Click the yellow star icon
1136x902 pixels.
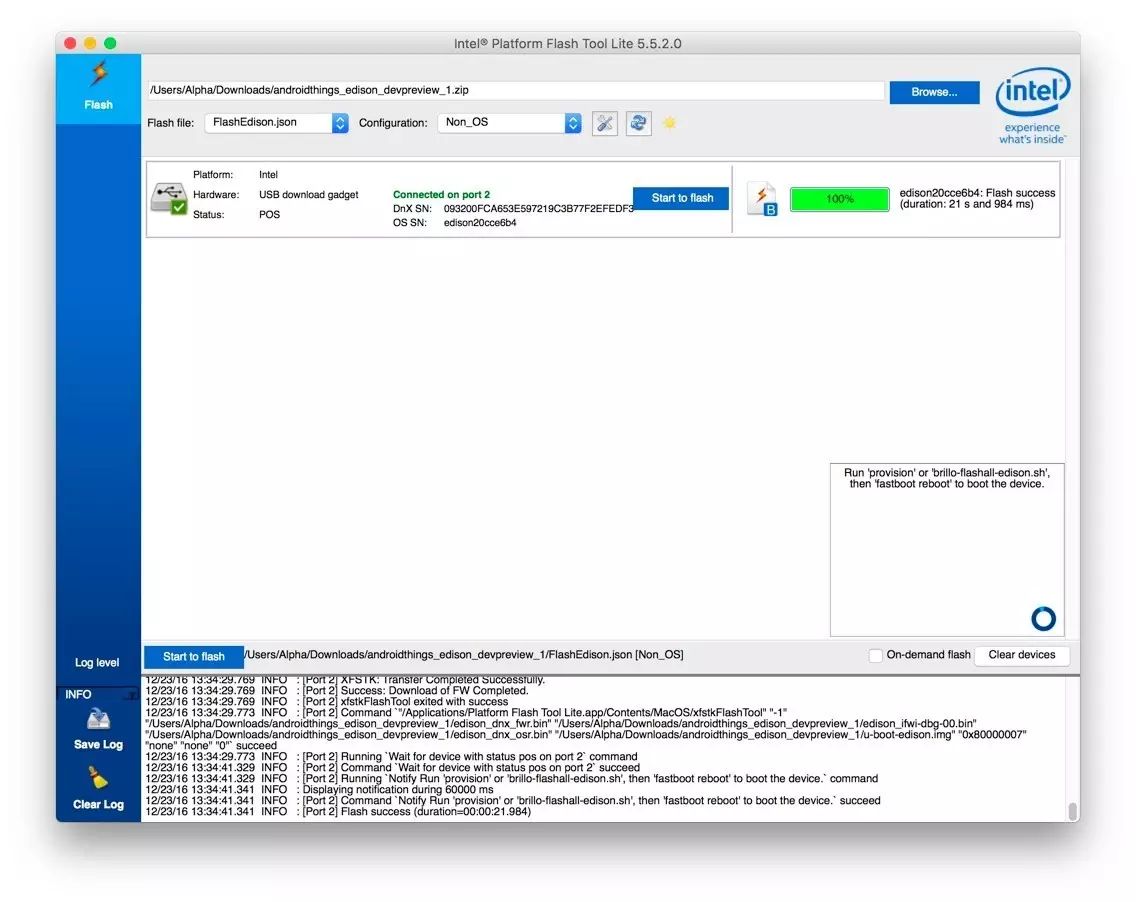(x=669, y=122)
